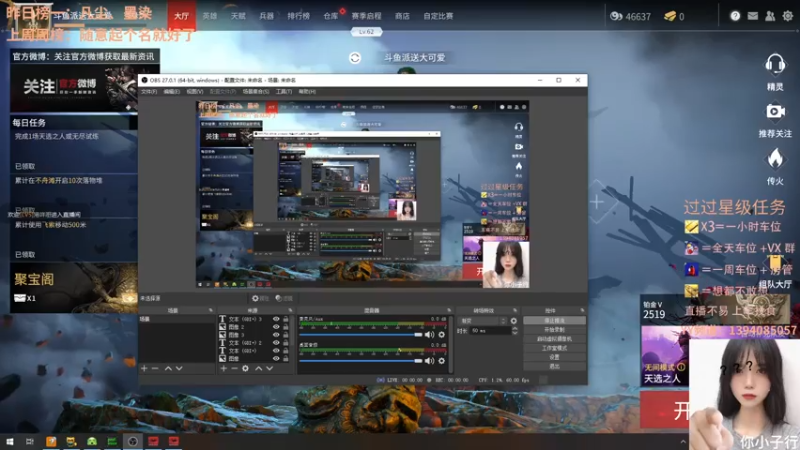Switch to game 排行榜 tab
This screenshot has width=800, height=450.
(298, 16)
